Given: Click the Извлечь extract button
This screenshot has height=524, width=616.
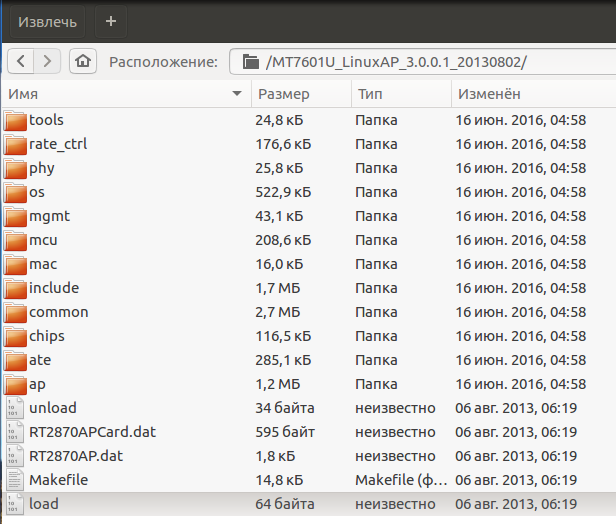Looking at the screenshot, I should click(47, 22).
